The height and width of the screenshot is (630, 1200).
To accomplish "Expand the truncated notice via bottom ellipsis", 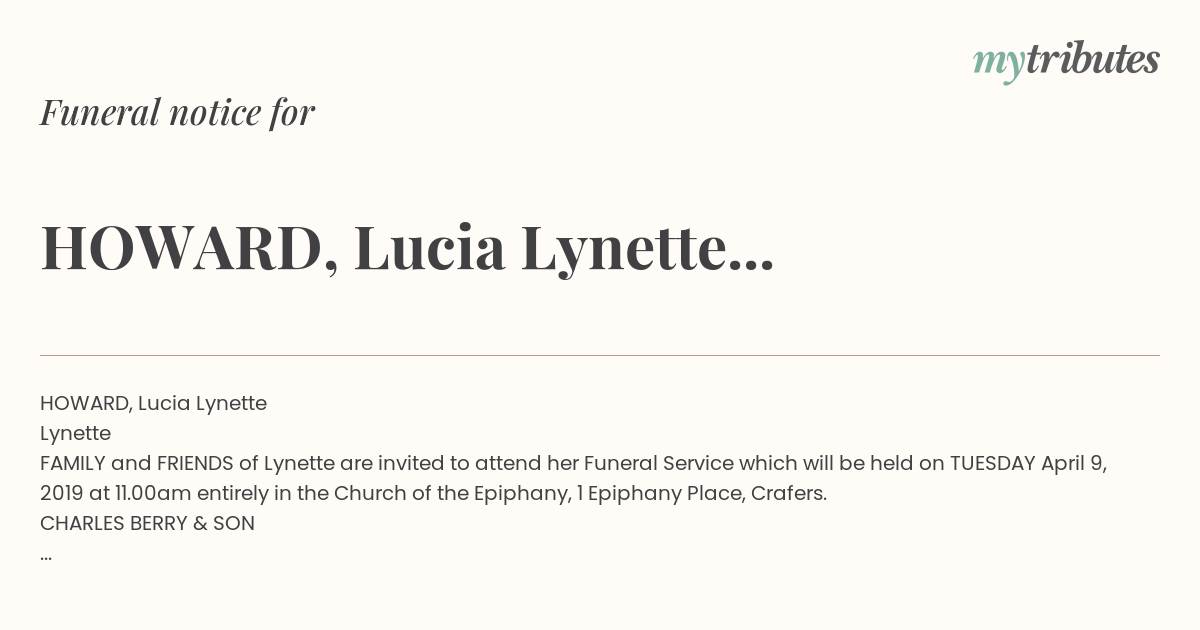I will coord(46,558).
